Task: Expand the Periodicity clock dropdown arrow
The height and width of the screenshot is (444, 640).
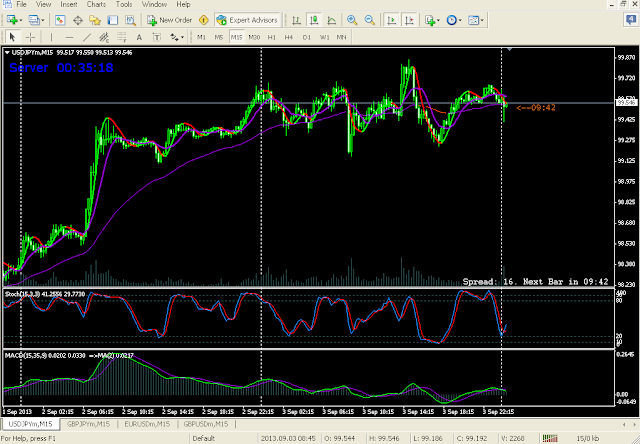Action: pyautogui.click(x=460, y=20)
